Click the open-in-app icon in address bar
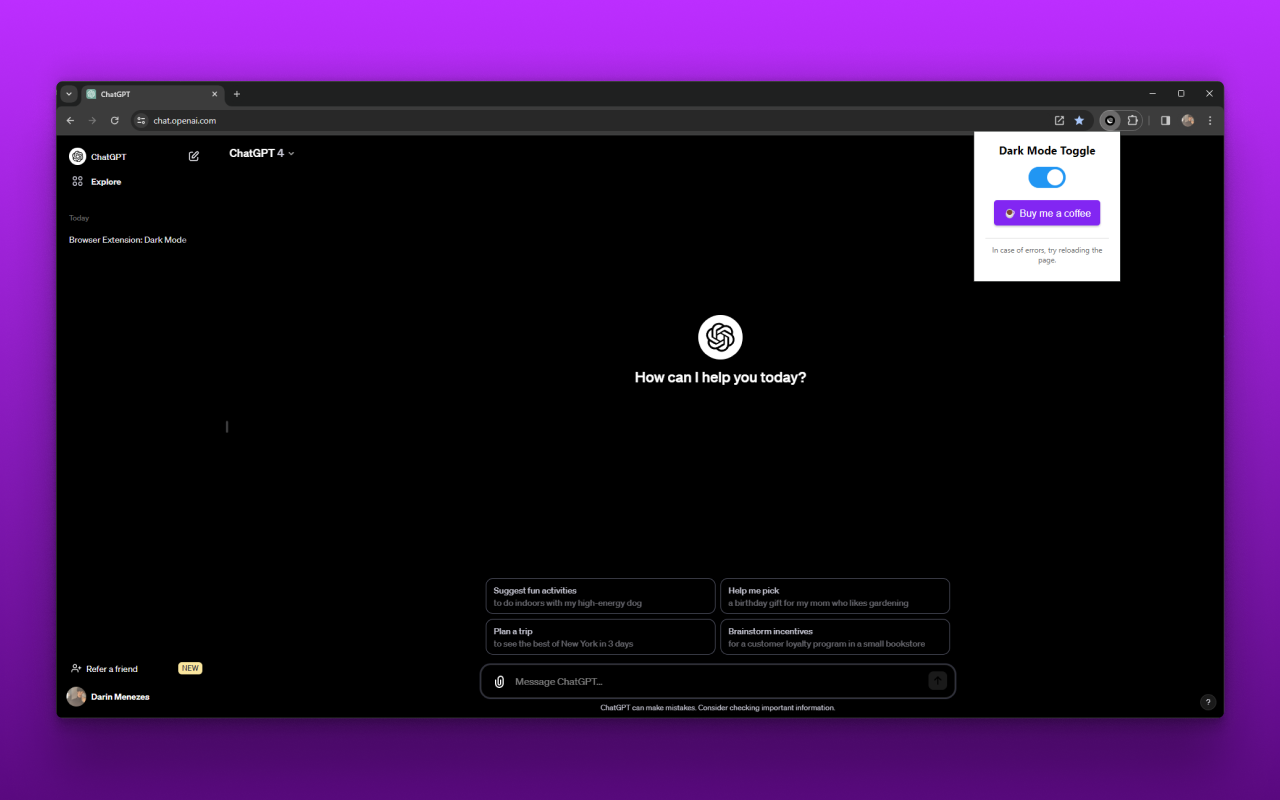 pyautogui.click(x=1059, y=120)
